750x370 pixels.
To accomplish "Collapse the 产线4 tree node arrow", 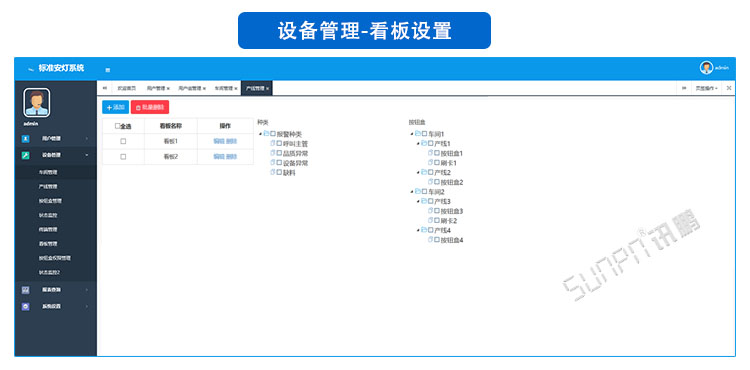I will click(x=418, y=231).
